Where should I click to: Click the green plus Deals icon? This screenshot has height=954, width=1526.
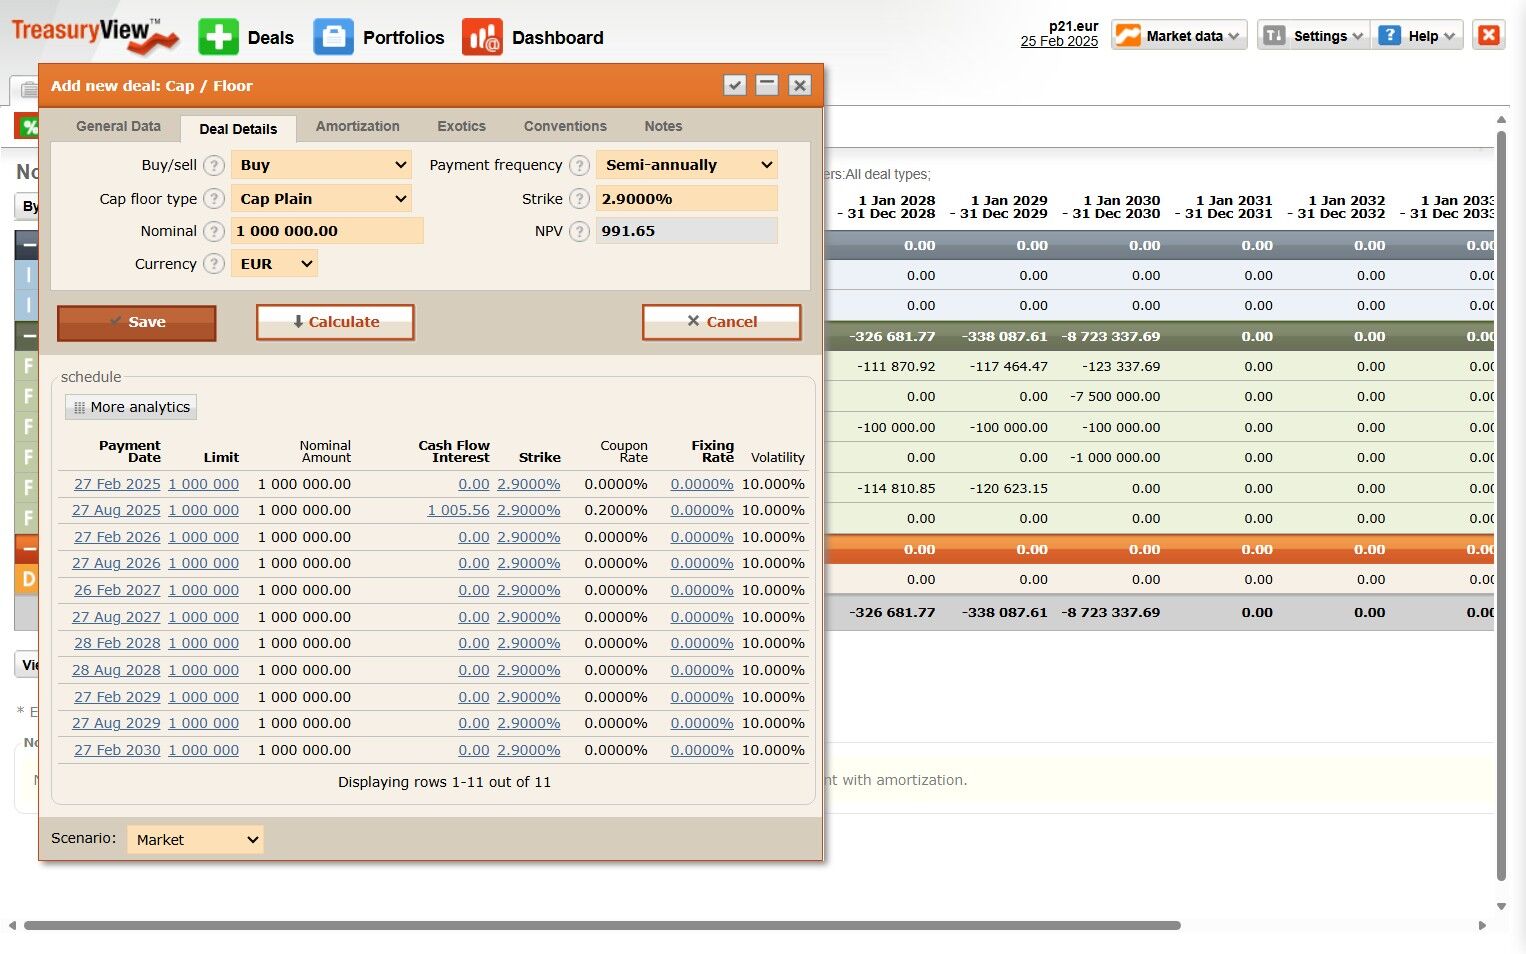(218, 37)
